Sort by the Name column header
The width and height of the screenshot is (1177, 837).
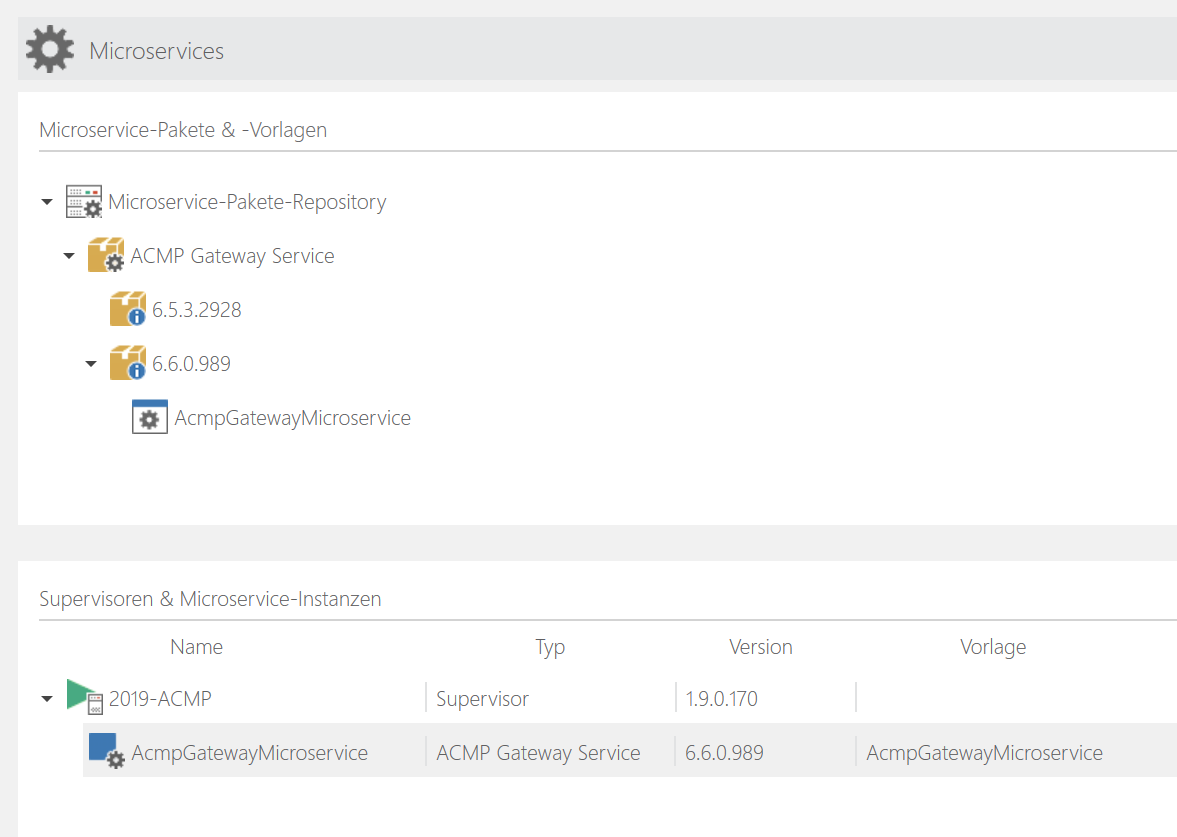coord(196,647)
